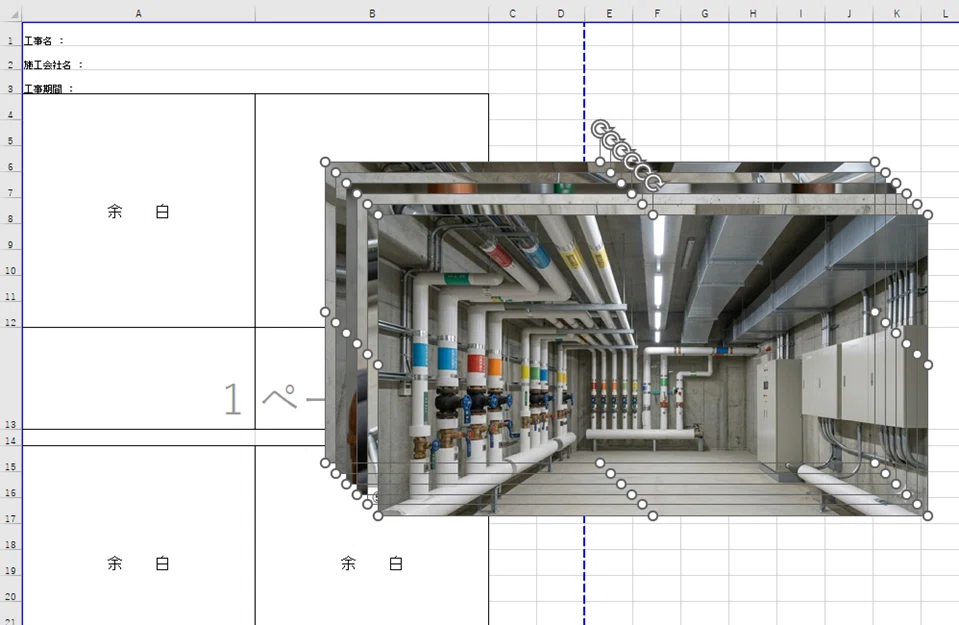Click the upper '余白' cell in column A
The height and width of the screenshot is (625, 959).
(x=139, y=211)
